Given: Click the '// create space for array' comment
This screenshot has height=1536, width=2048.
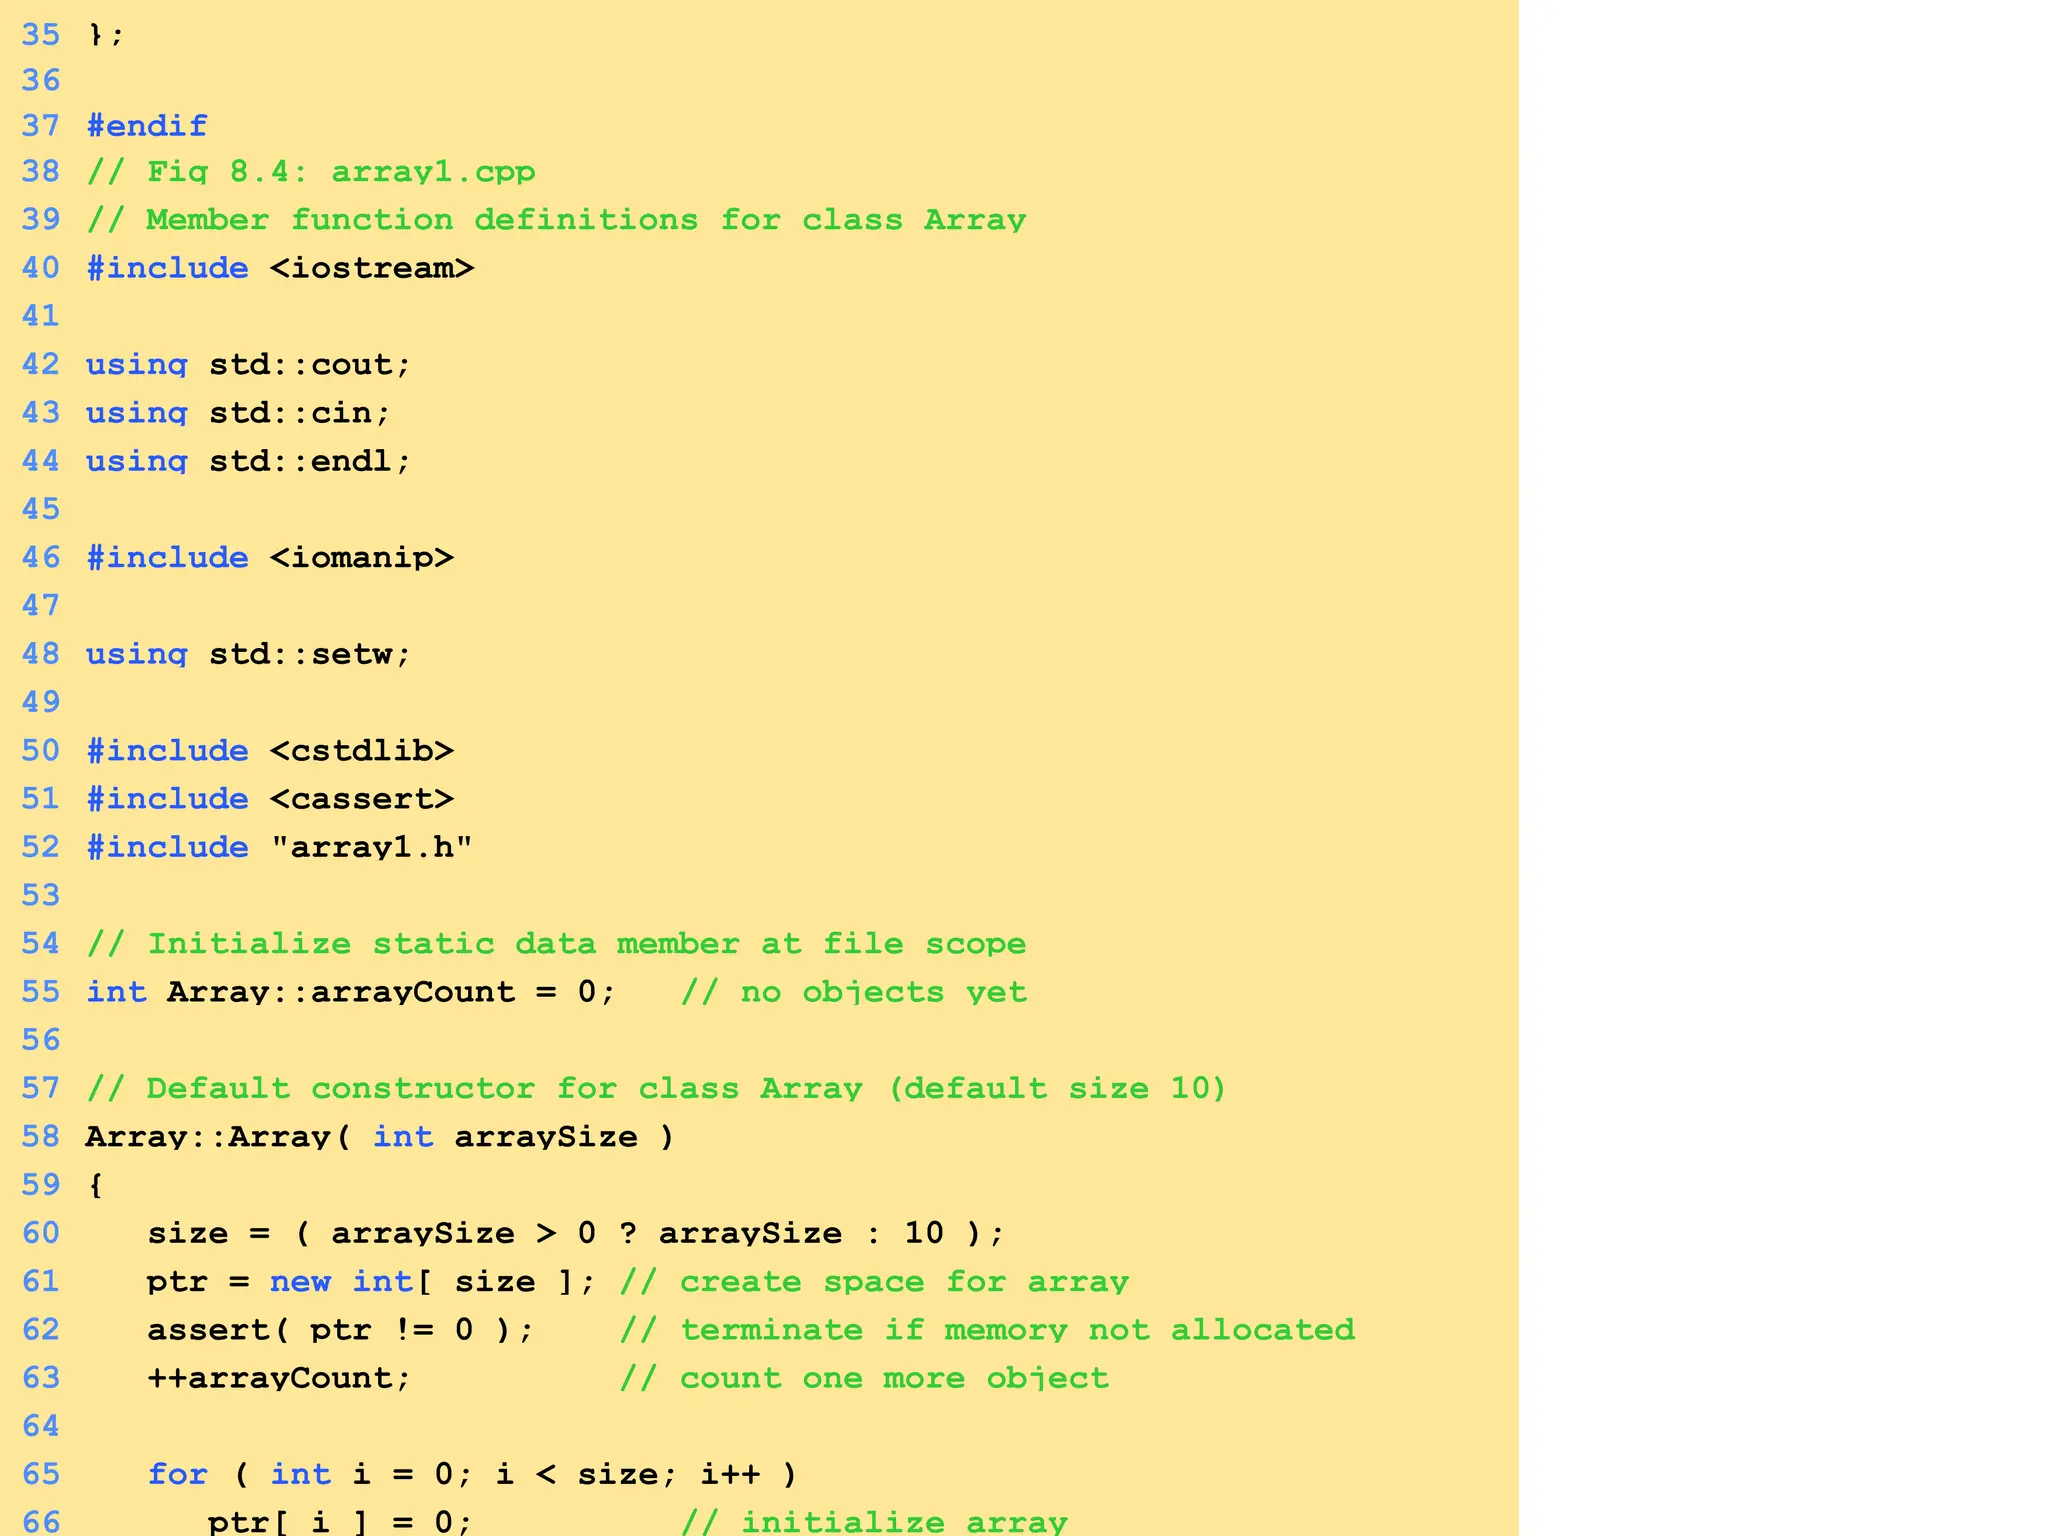Looking at the screenshot, I should coord(874,1282).
